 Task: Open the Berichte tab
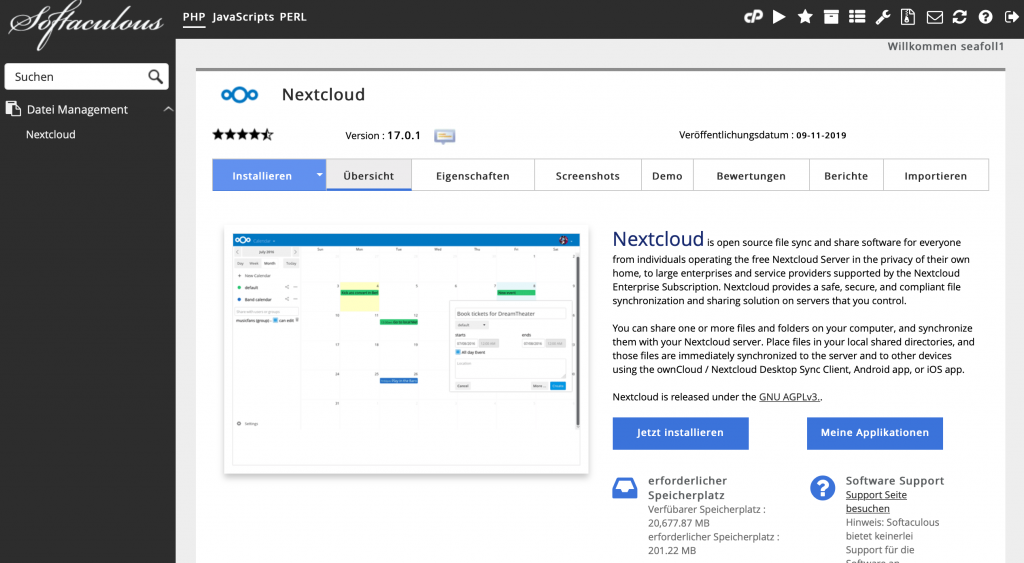pyautogui.click(x=846, y=176)
